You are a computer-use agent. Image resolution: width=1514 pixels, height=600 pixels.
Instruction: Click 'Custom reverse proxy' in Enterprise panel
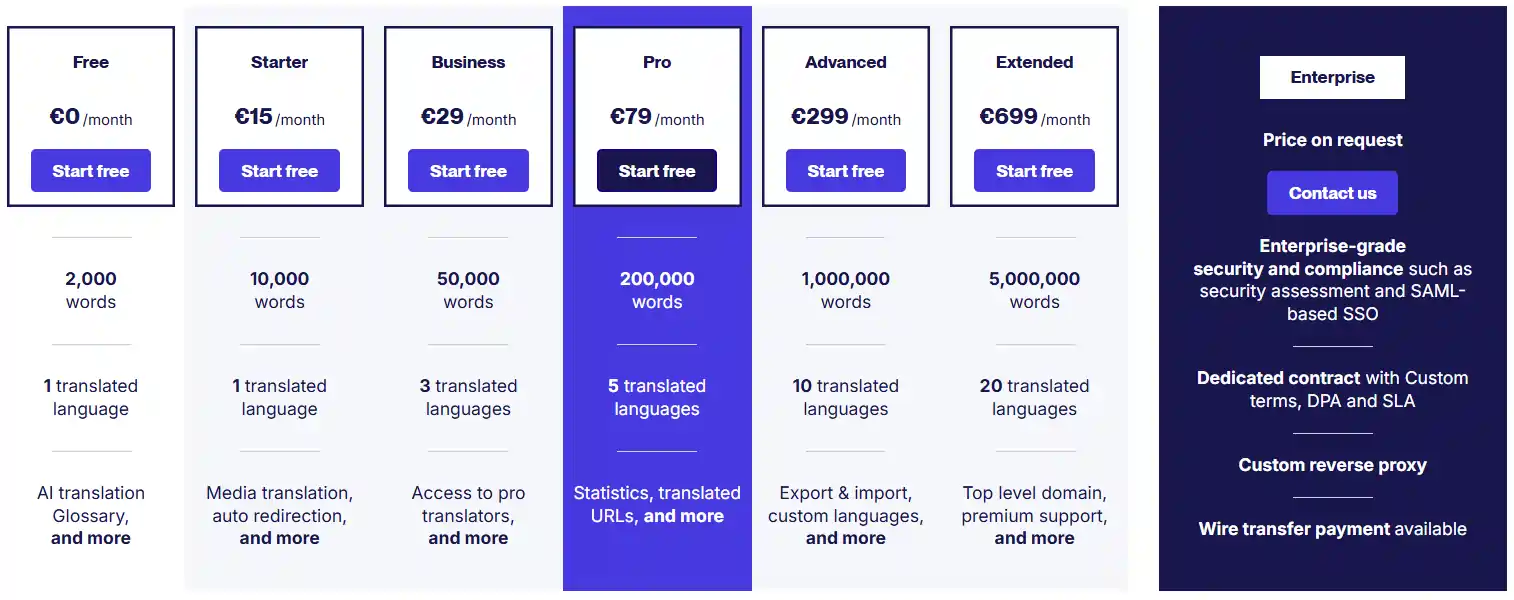coord(1332,464)
